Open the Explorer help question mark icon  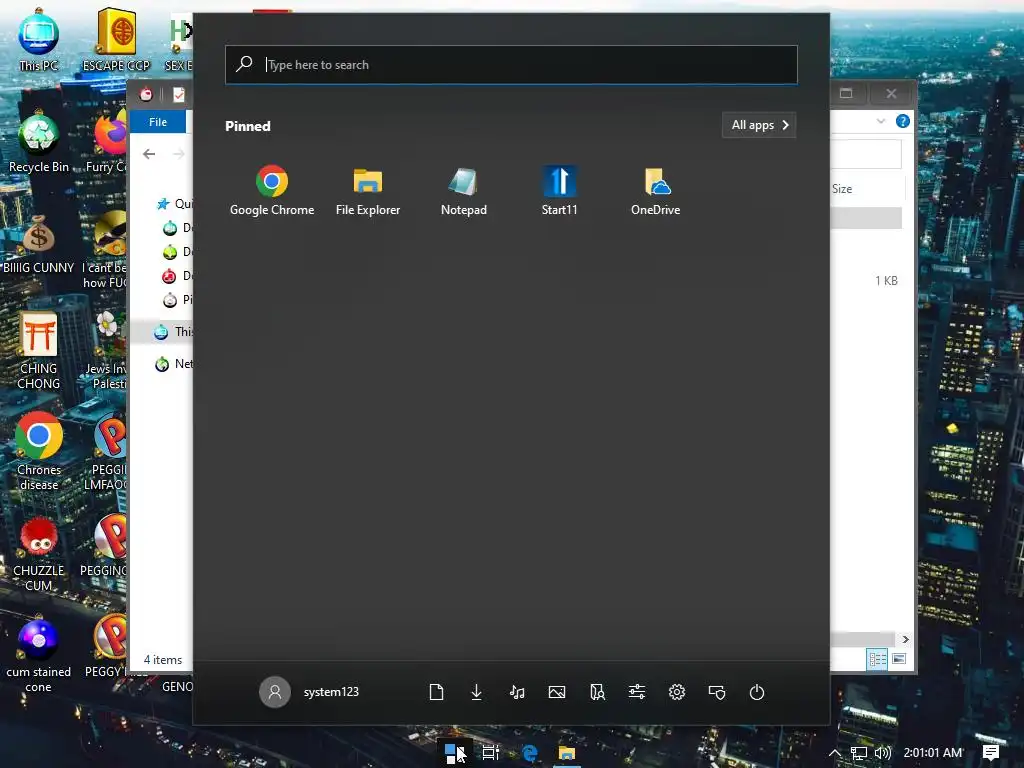(x=903, y=121)
